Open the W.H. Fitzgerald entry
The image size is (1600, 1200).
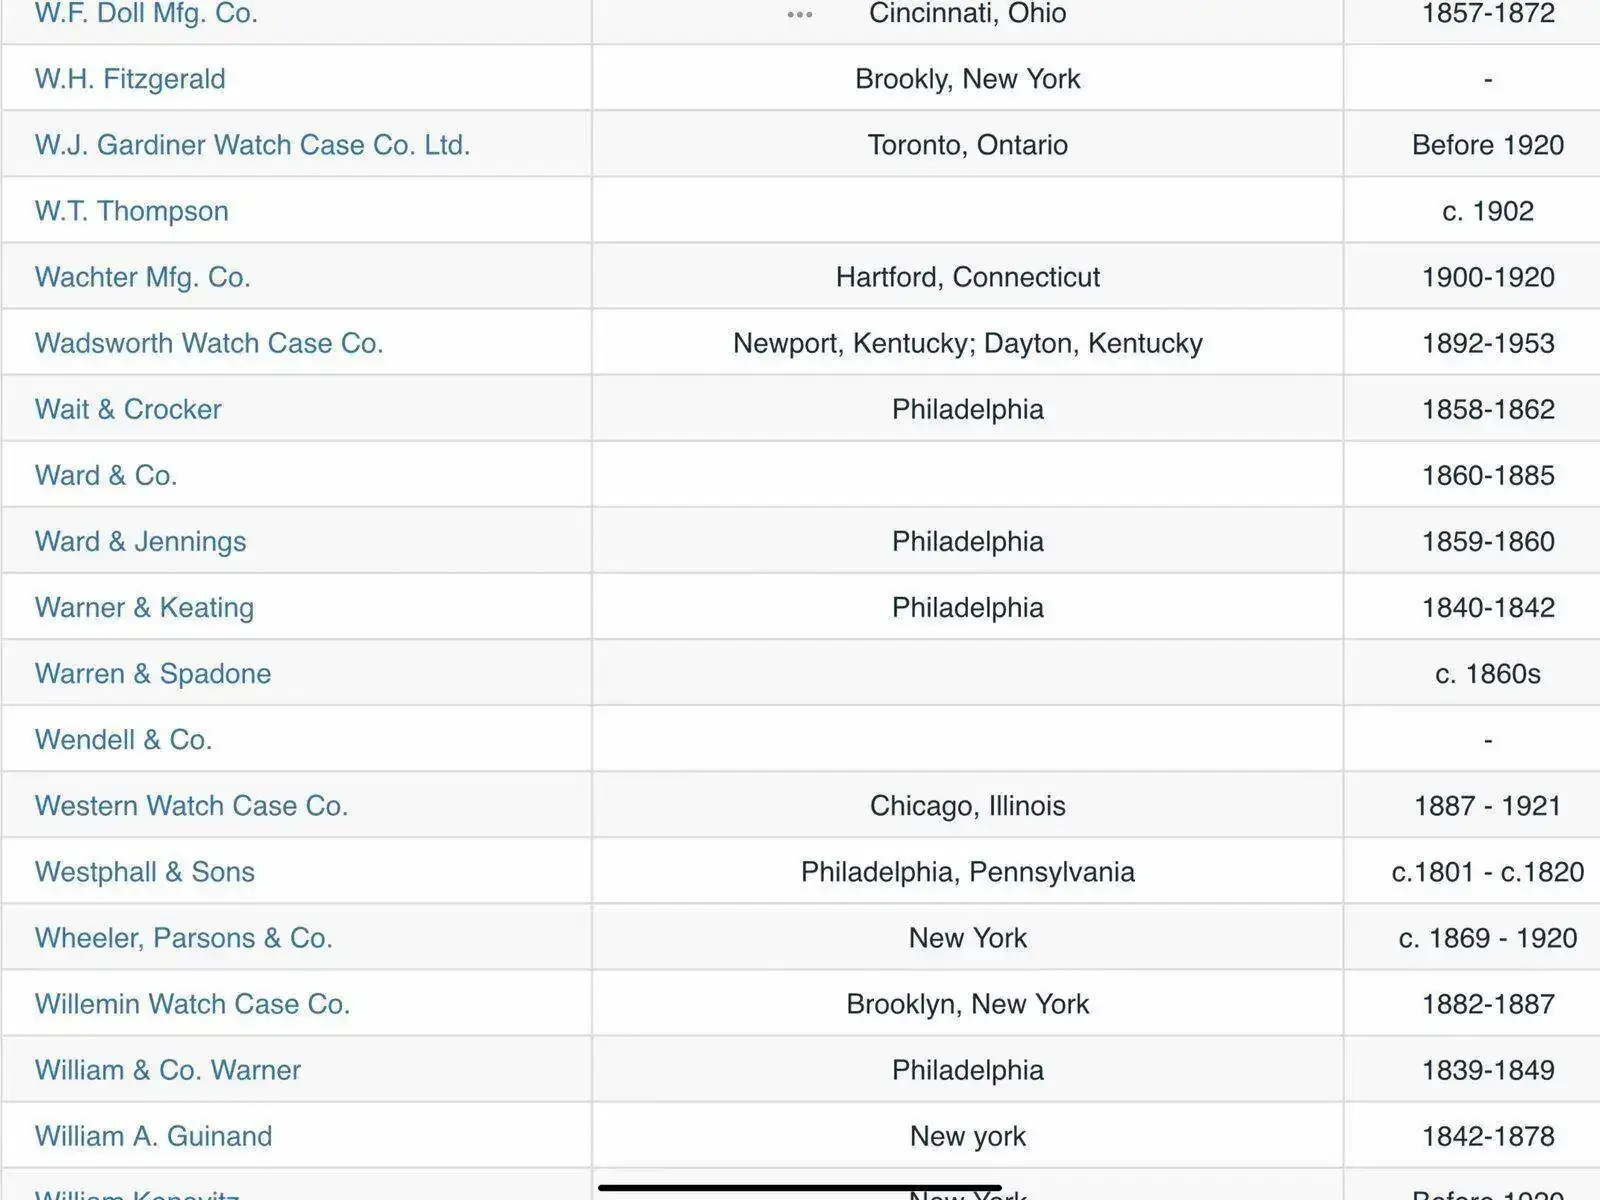click(x=130, y=79)
